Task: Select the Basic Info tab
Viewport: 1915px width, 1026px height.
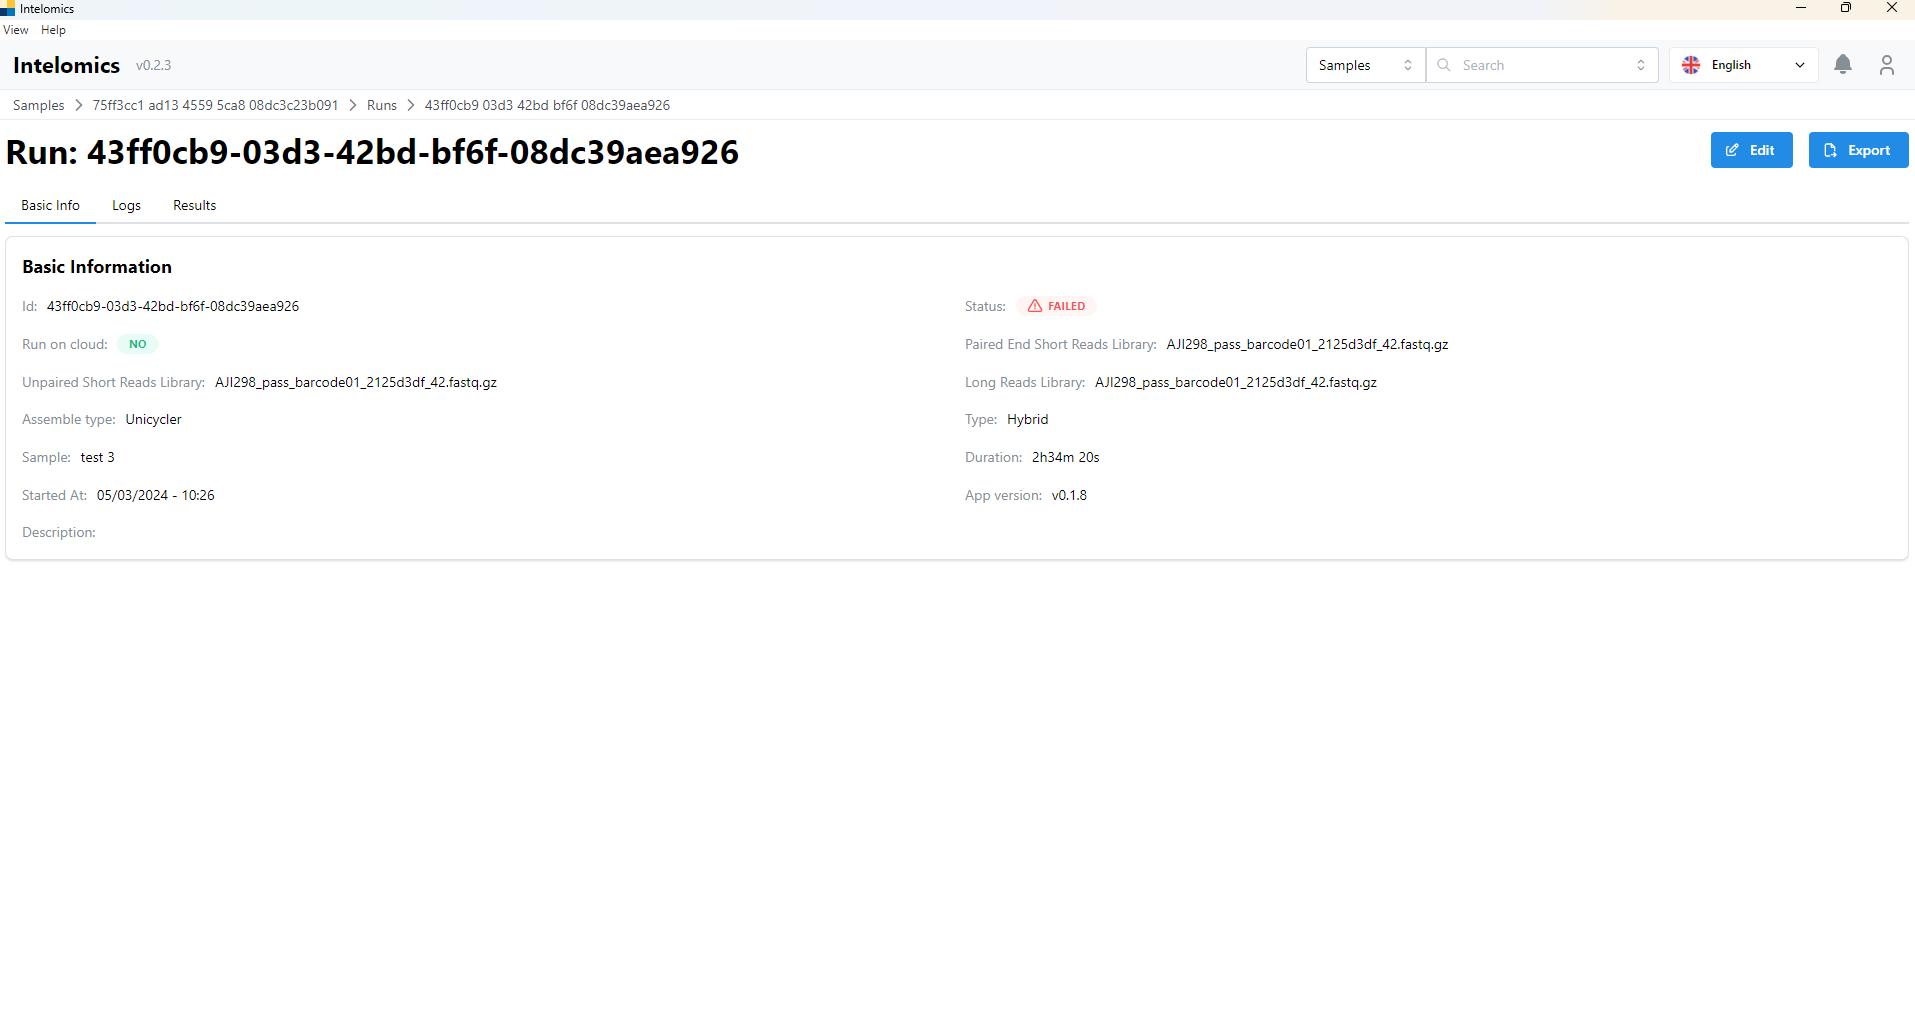Action: 50,205
